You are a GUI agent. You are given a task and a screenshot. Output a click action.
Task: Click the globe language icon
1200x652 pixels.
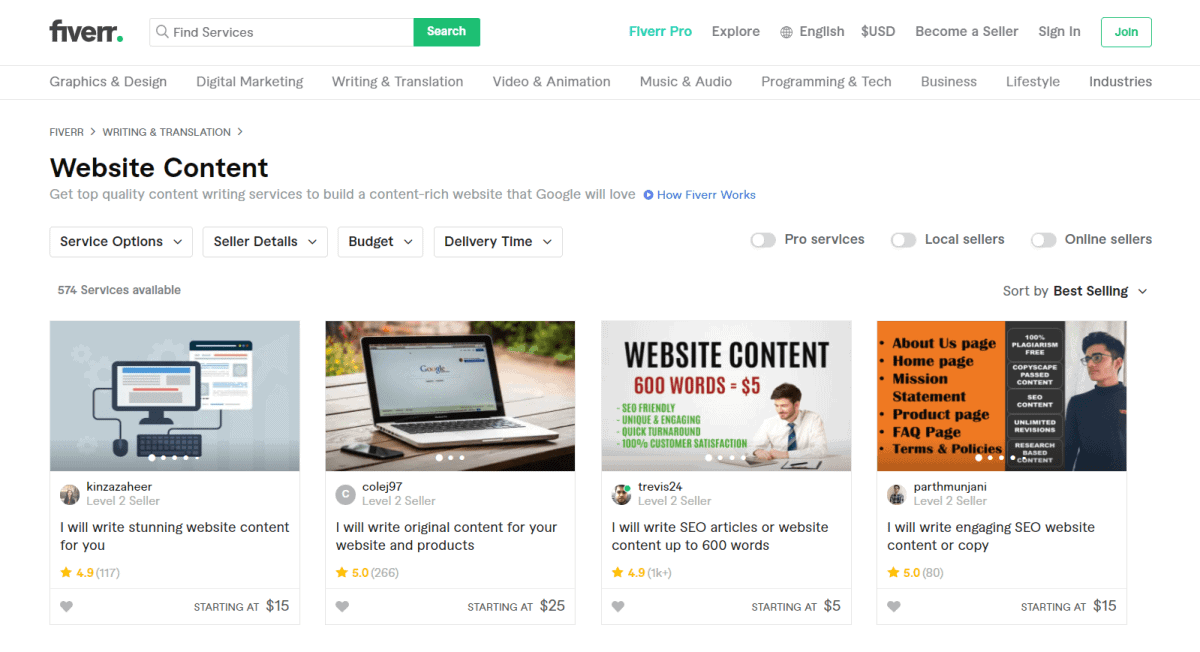click(x=786, y=32)
